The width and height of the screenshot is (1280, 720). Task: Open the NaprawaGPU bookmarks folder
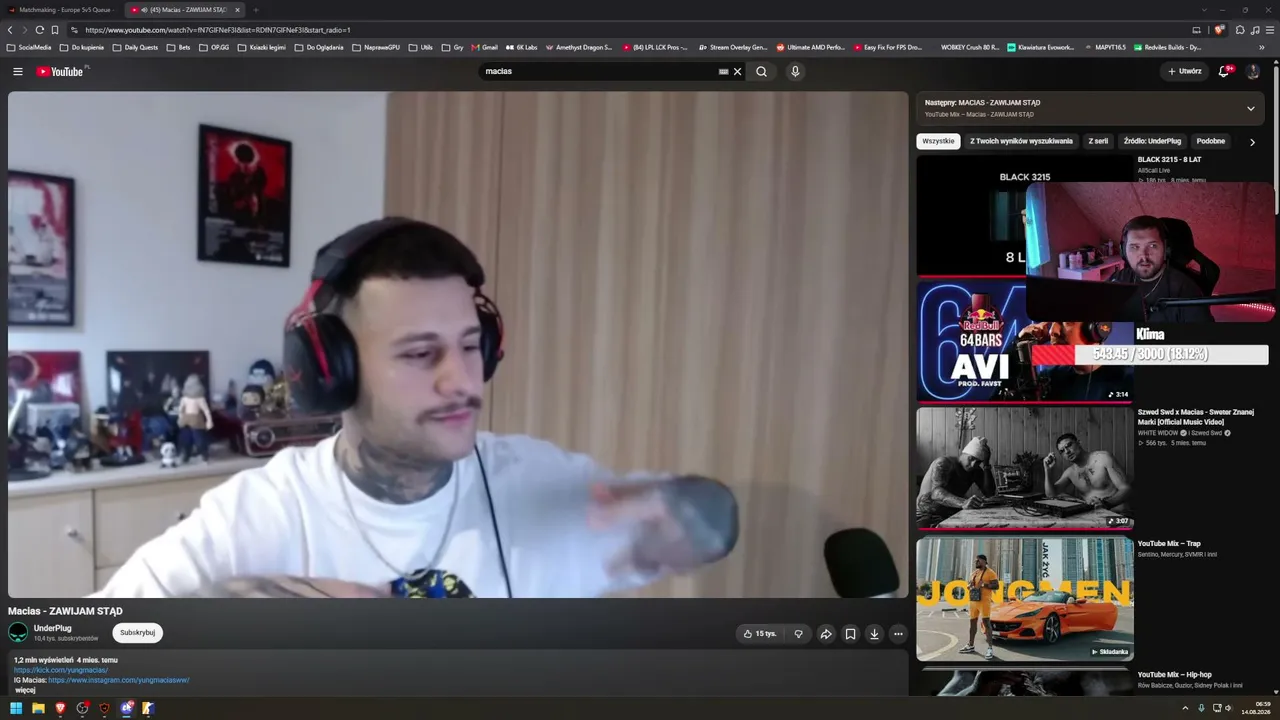[x=377, y=47]
